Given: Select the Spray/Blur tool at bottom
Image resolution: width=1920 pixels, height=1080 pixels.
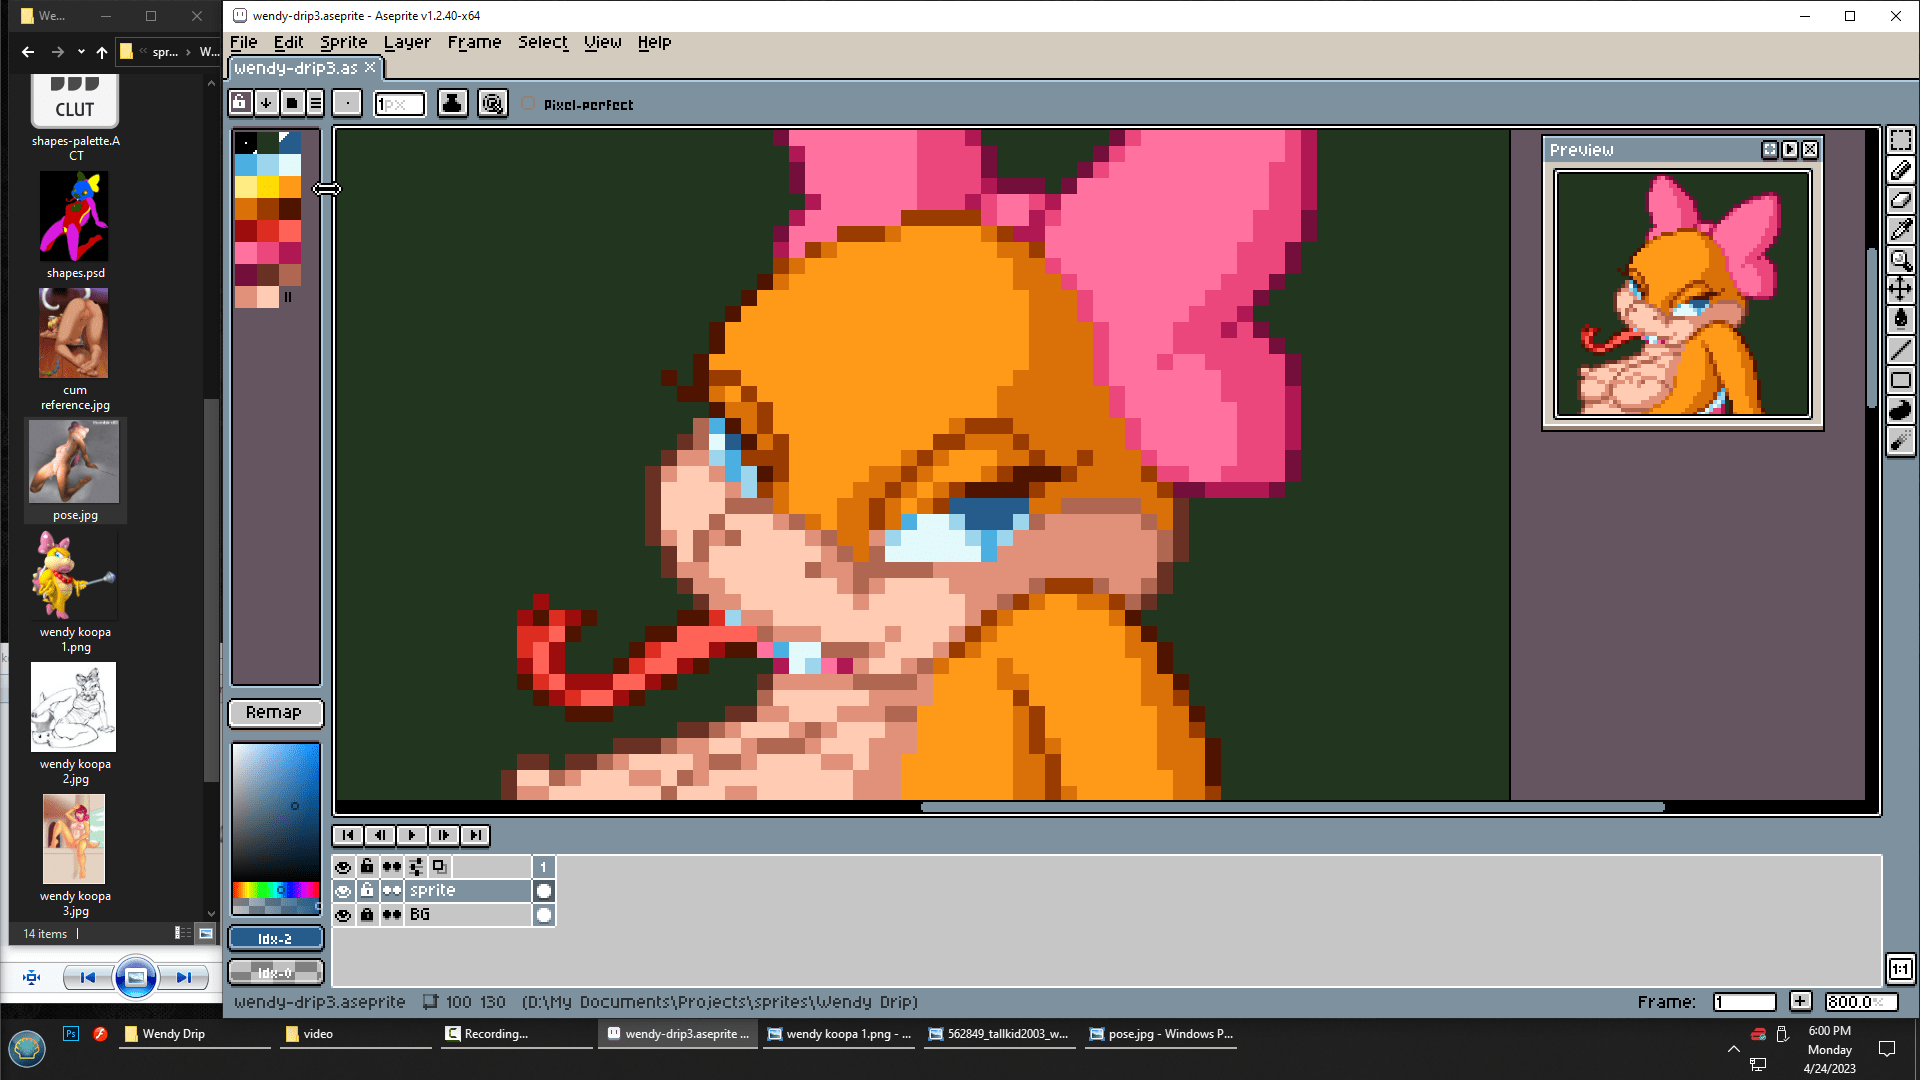Looking at the screenshot, I should [x=1900, y=440].
